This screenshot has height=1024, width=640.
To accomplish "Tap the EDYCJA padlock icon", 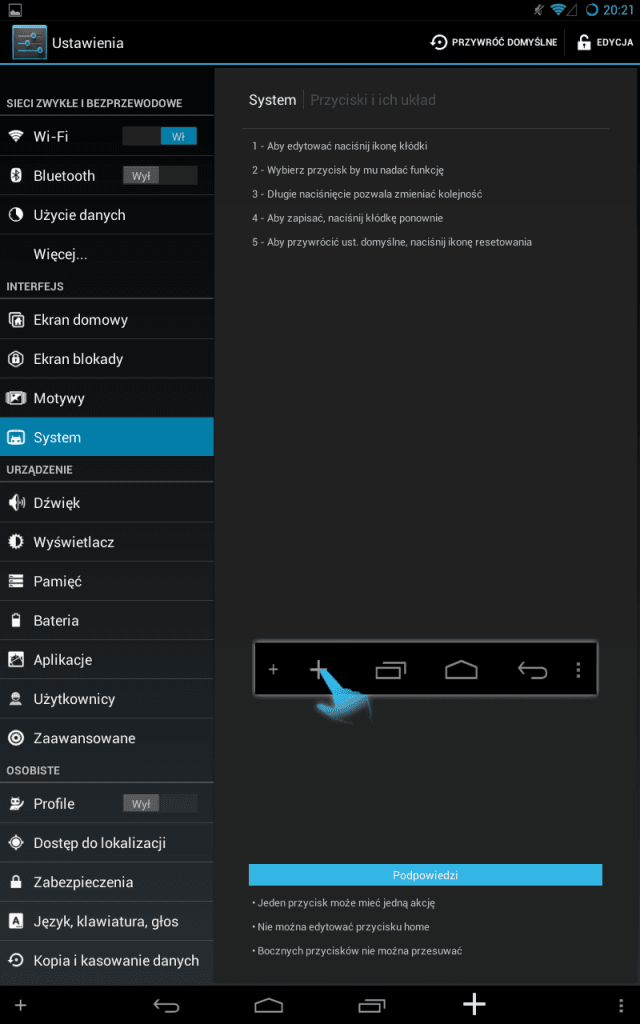I will [x=583, y=42].
